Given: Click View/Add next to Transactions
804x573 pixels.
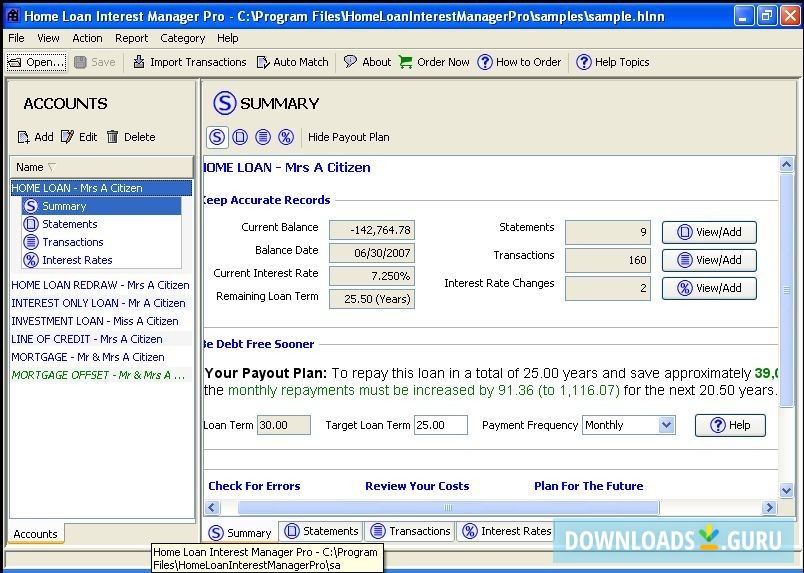Looking at the screenshot, I should click(x=709, y=260).
